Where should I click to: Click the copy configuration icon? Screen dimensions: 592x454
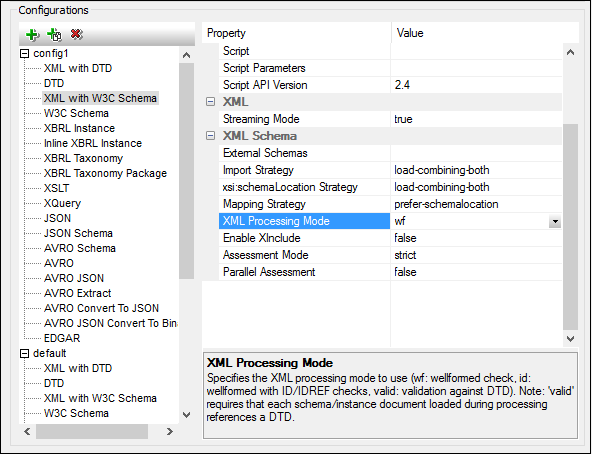[x=54, y=35]
